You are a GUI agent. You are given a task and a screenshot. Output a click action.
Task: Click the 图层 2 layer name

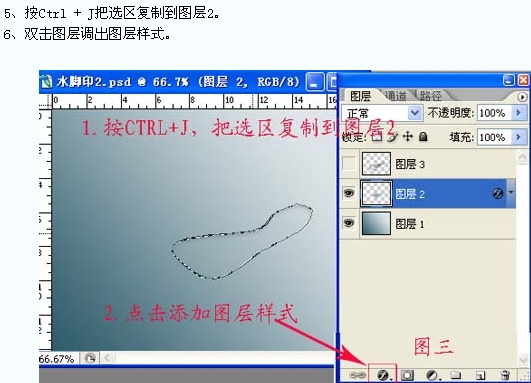click(x=410, y=194)
